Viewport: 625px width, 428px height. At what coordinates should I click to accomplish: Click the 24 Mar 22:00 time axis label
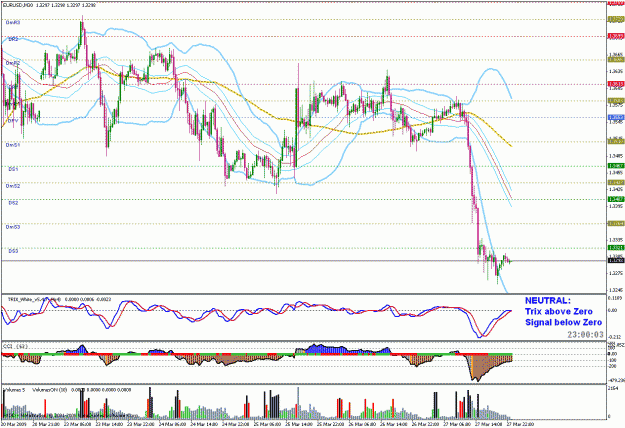pyautogui.click(x=234, y=424)
